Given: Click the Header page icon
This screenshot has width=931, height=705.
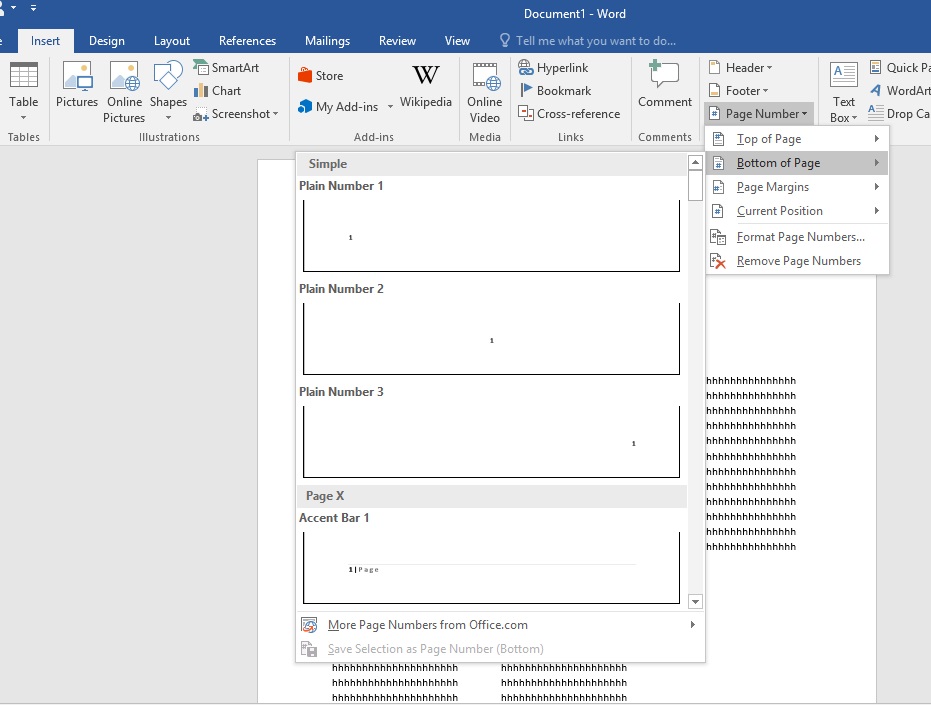Looking at the screenshot, I should pos(715,68).
